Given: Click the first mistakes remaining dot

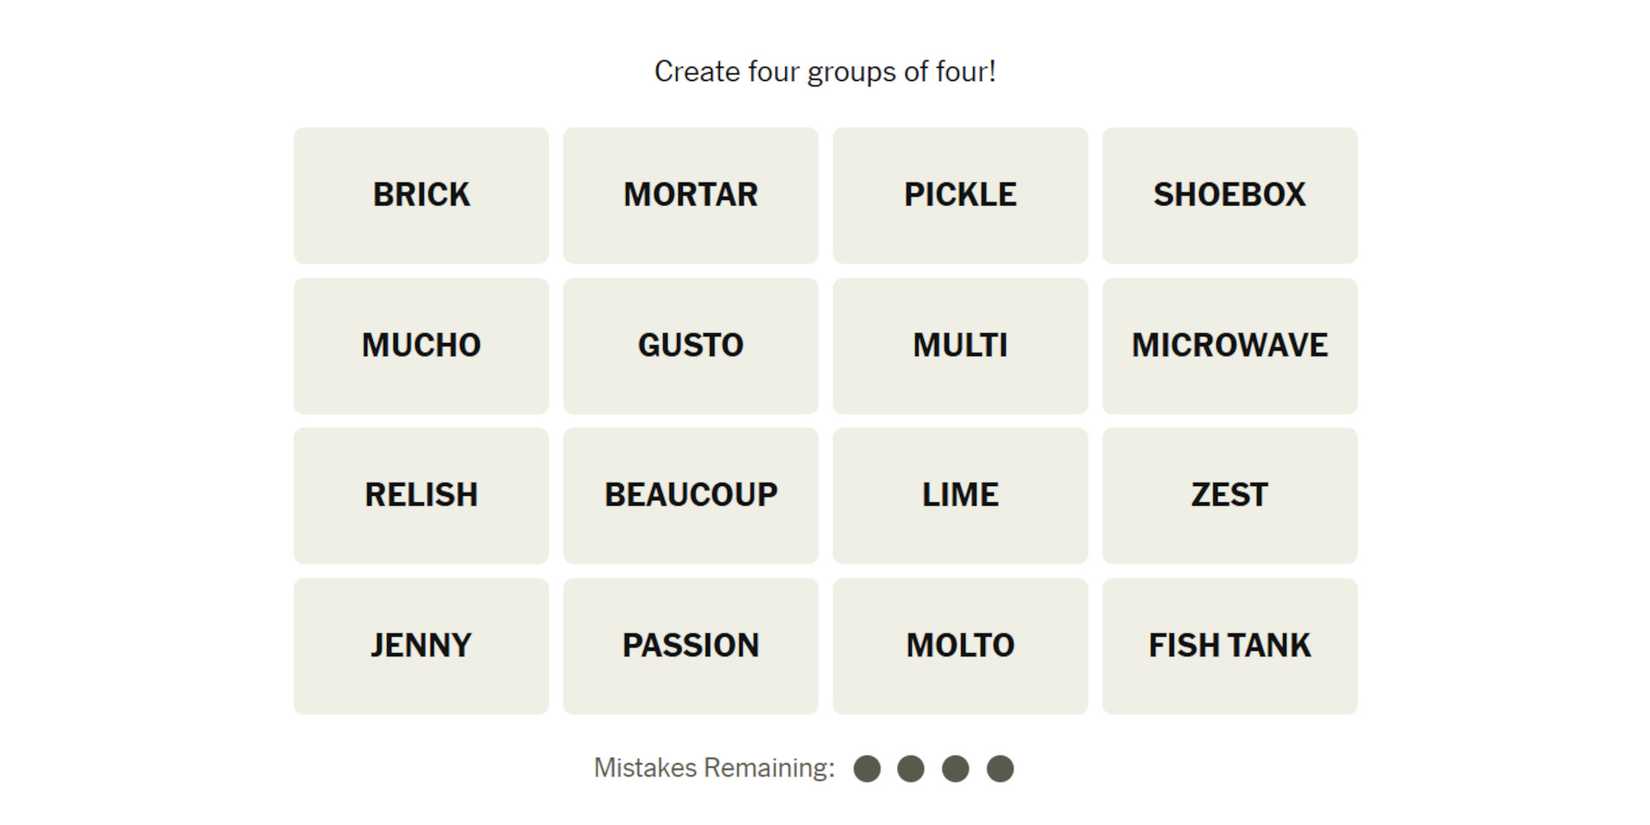Looking at the screenshot, I should (867, 769).
